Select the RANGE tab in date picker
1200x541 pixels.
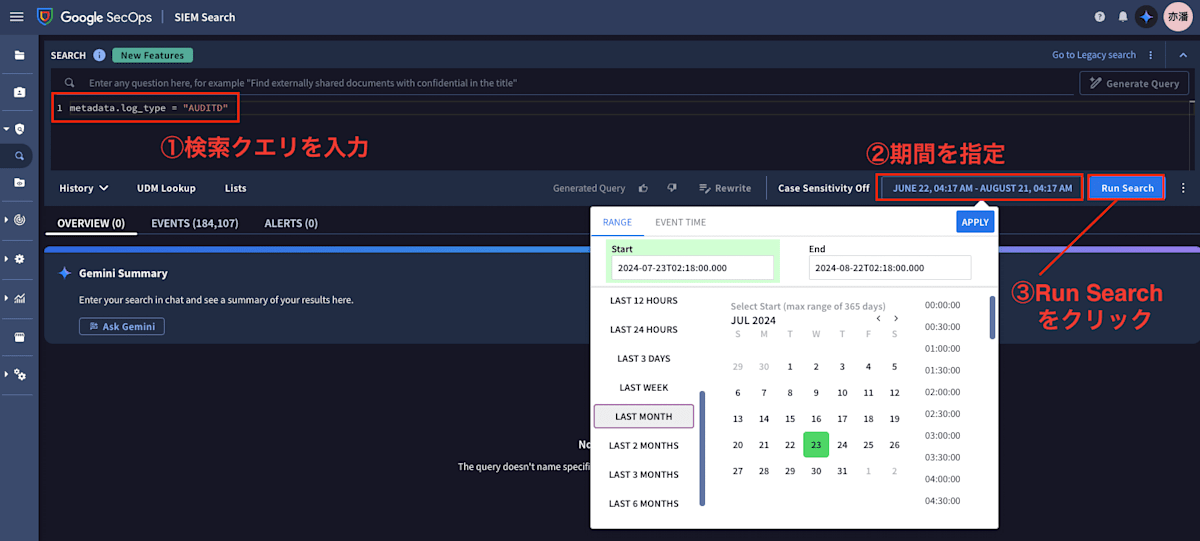click(x=617, y=222)
